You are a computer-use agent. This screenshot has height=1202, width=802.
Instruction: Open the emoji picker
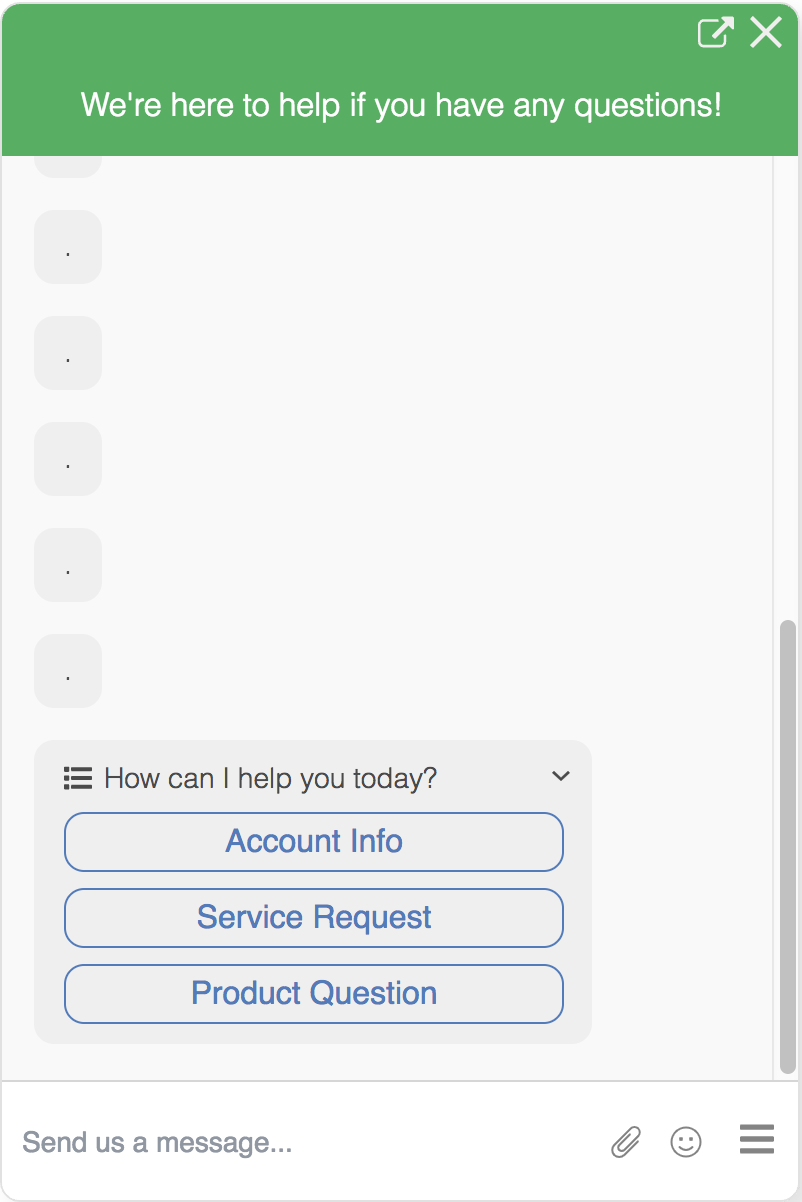[x=686, y=1142]
